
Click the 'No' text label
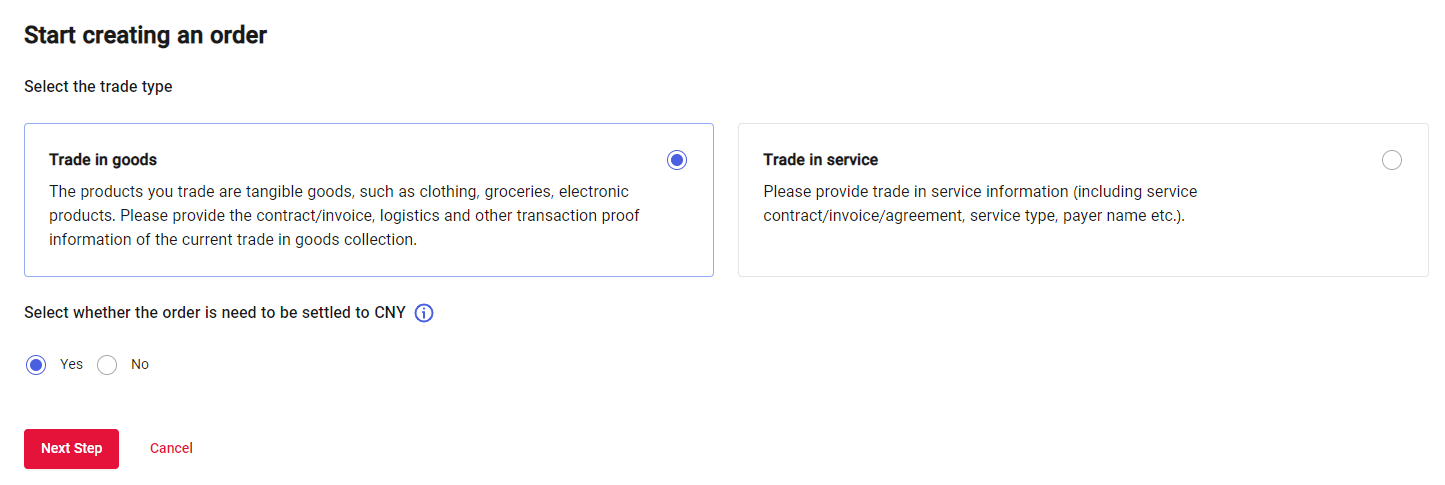point(140,365)
